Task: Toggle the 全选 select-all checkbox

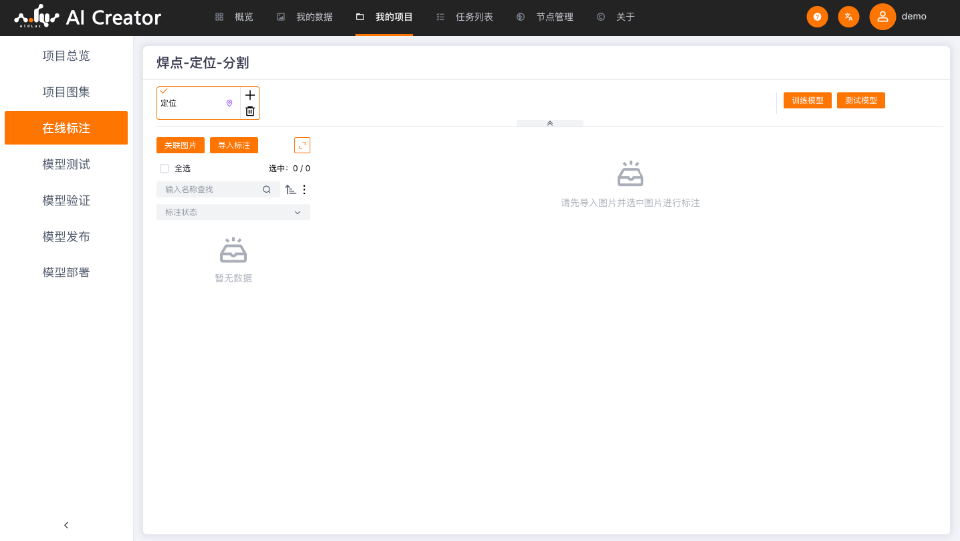Action: [165, 168]
